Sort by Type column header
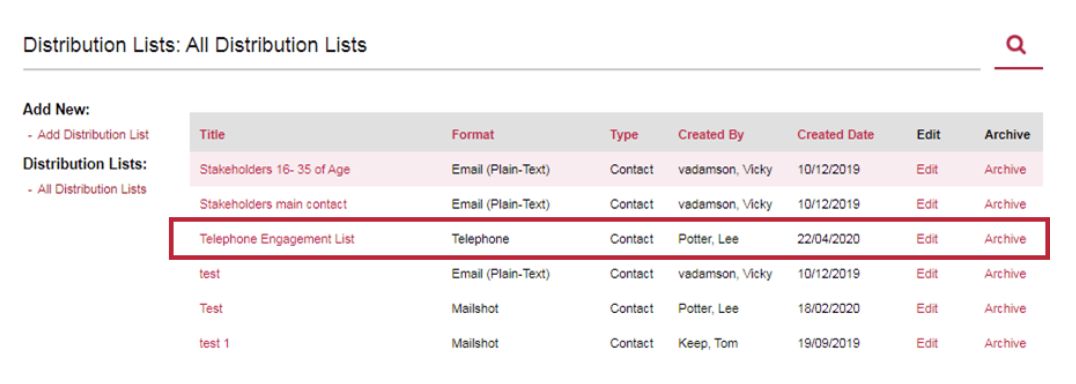 pyautogui.click(x=624, y=135)
